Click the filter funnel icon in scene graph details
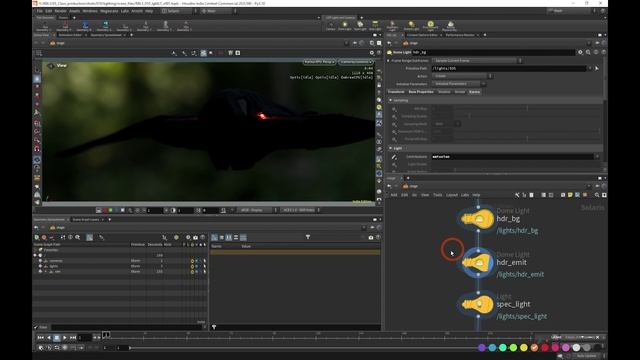 308,237
